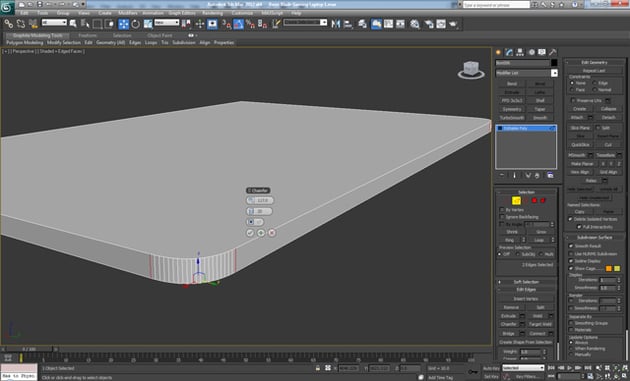Cancel the Chamfer caddy
630x381 pixels.
(272, 233)
